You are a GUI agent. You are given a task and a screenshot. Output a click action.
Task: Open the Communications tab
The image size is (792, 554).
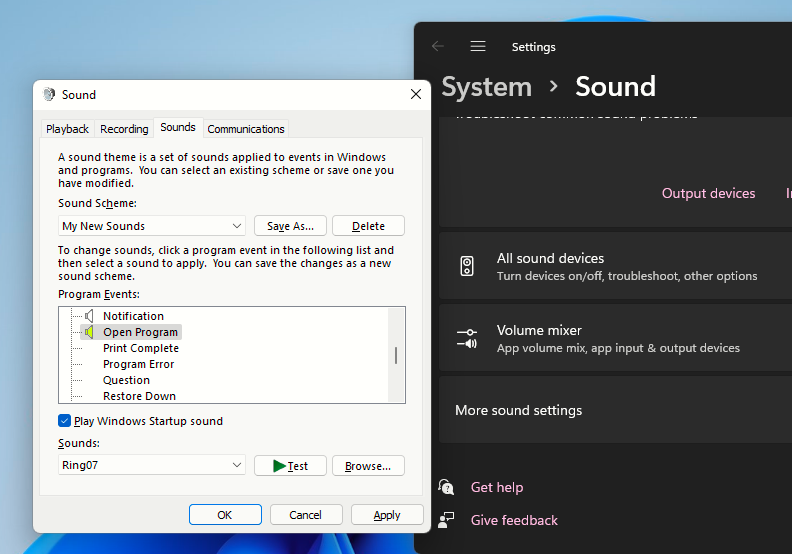pyautogui.click(x=246, y=129)
